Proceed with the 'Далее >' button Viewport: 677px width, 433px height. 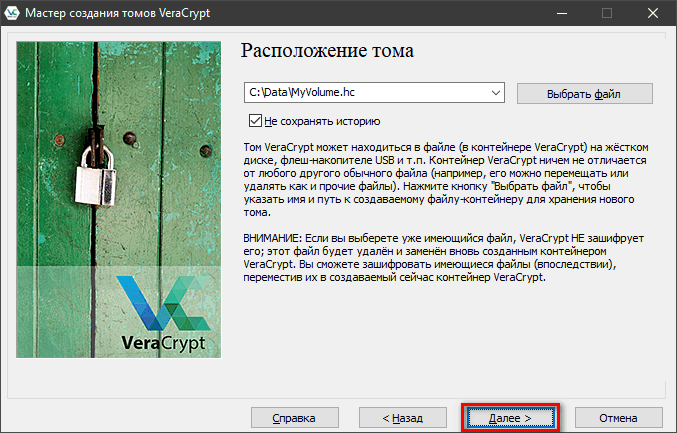(x=510, y=416)
